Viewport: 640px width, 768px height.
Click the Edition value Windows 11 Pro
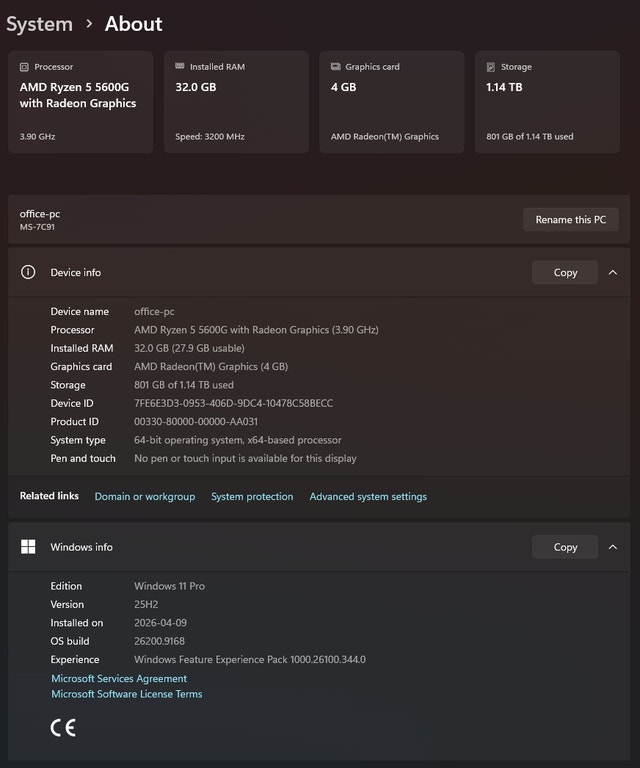169,586
